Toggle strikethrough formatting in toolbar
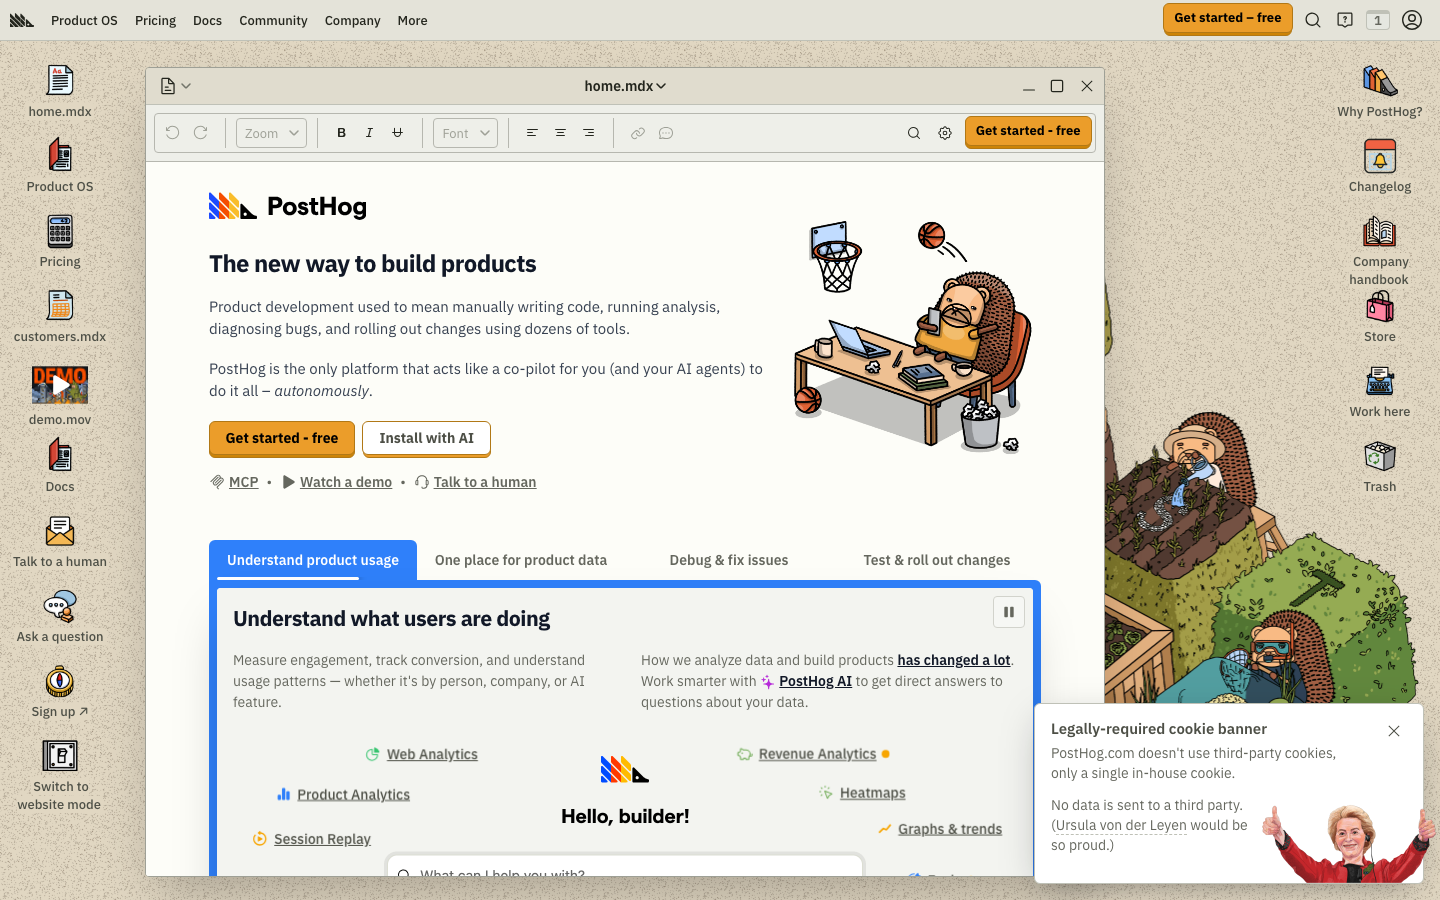 pyautogui.click(x=397, y=133)
